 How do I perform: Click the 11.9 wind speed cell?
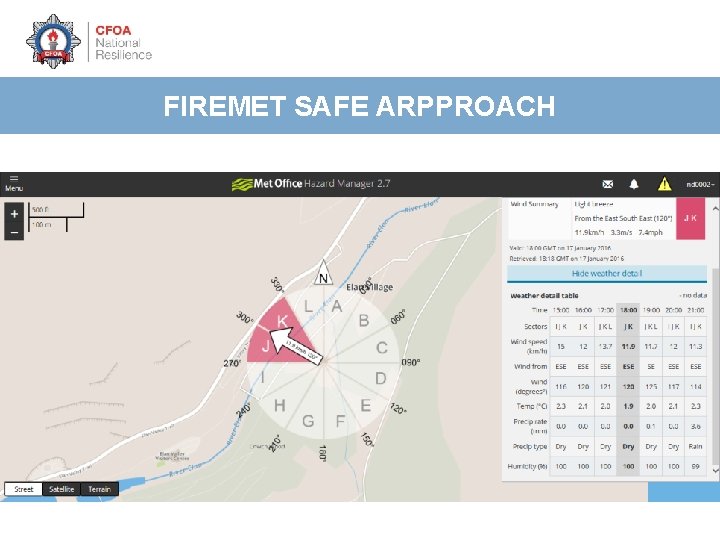click(x=628, y=347)
